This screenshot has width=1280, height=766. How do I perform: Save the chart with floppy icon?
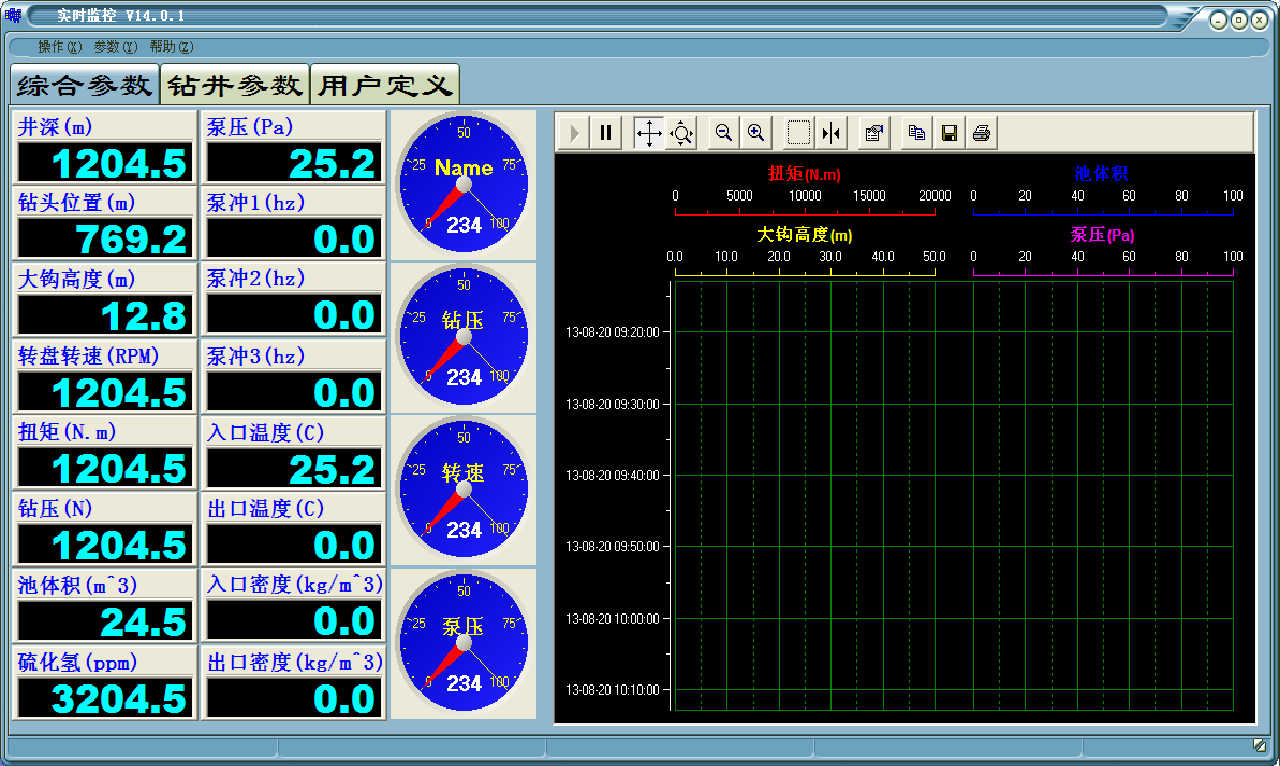949,133
